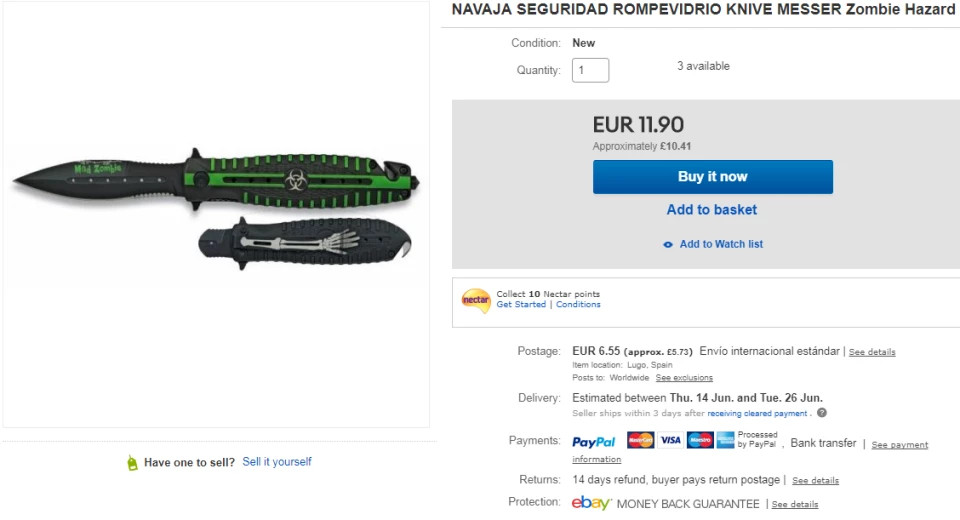Image resolution: width=960 pixels, height=520 pixels.
Task: Click Get Started for Nectar points
Action: 521,305
